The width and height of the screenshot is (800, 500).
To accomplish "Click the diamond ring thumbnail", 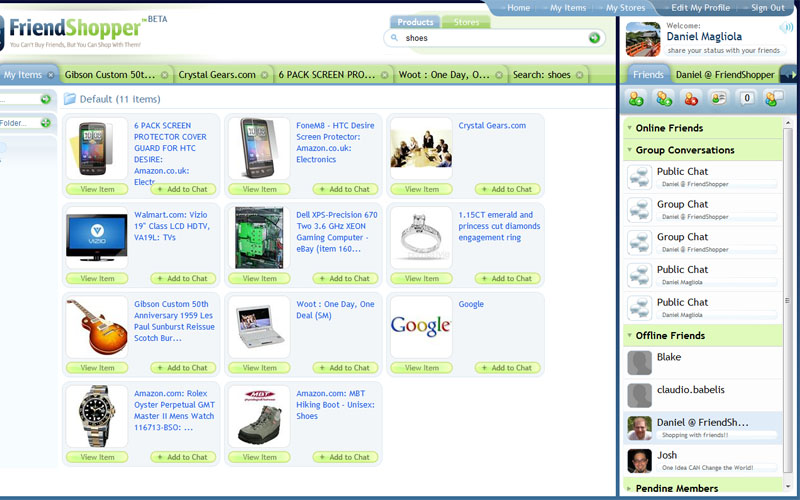I will [x=421, y=237].
